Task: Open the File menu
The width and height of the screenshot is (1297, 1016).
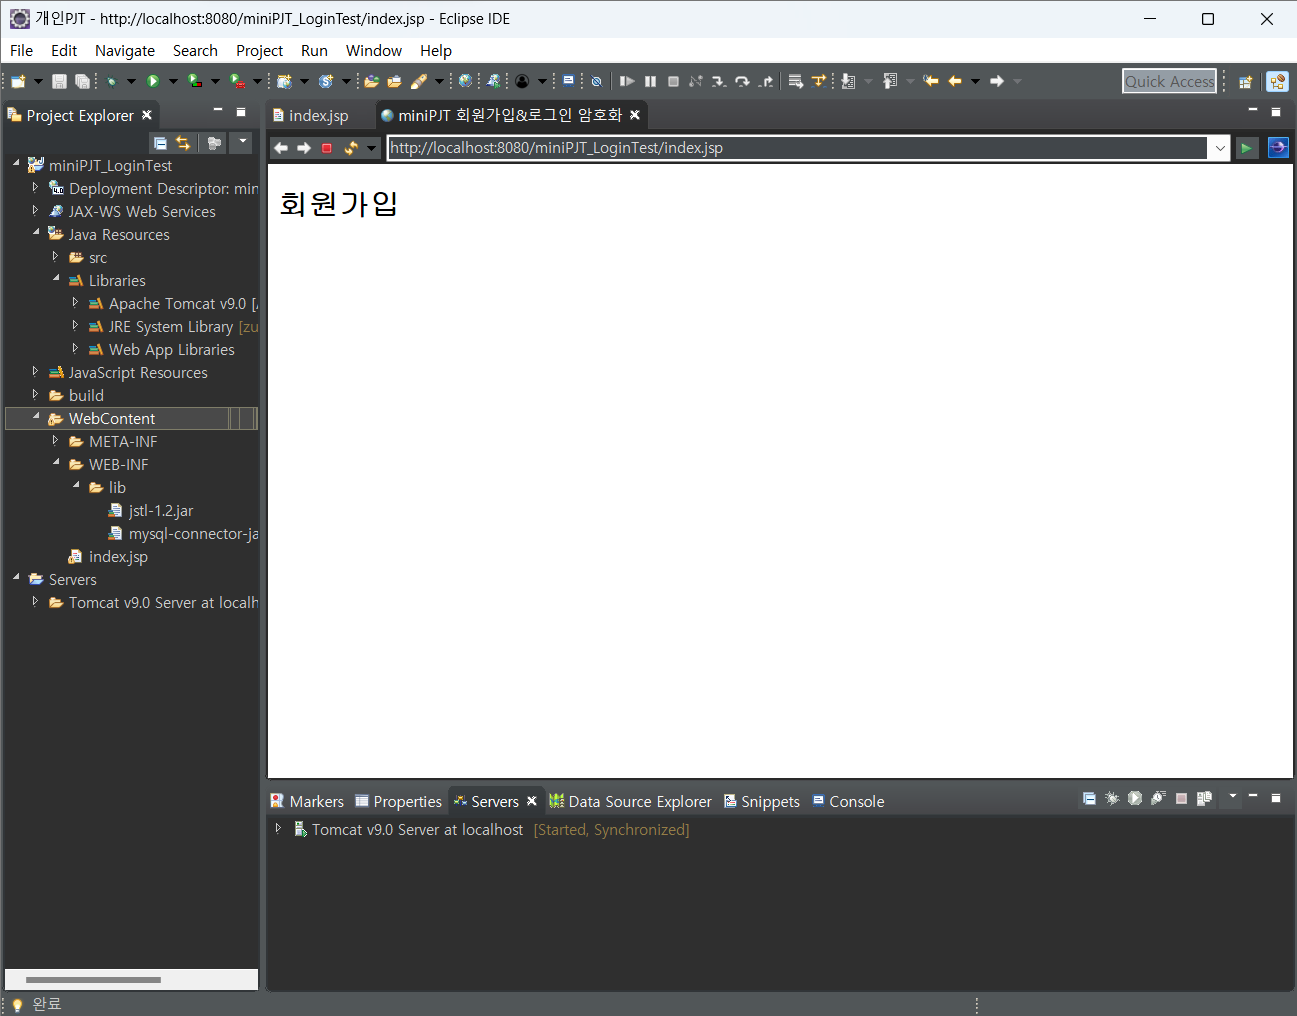Action: 21,51
